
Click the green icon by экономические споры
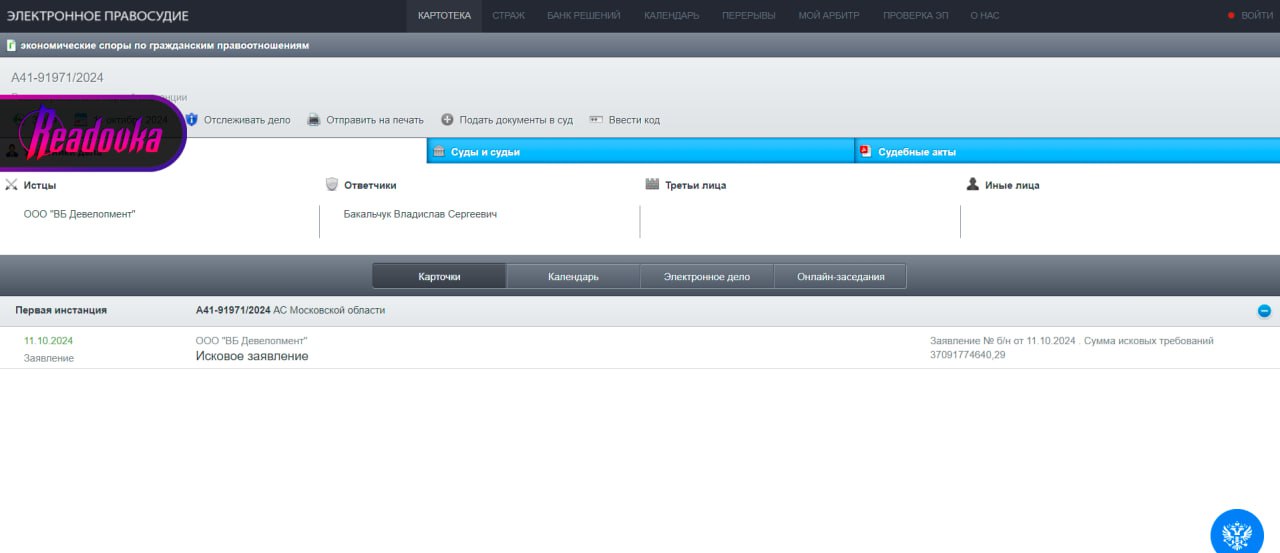click(x=10, y=46)
